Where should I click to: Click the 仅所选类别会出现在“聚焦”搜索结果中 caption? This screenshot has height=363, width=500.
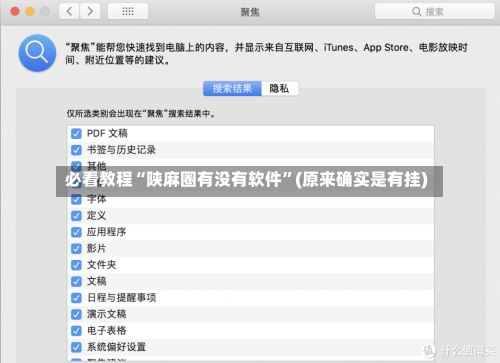click(x=141, y=114)
